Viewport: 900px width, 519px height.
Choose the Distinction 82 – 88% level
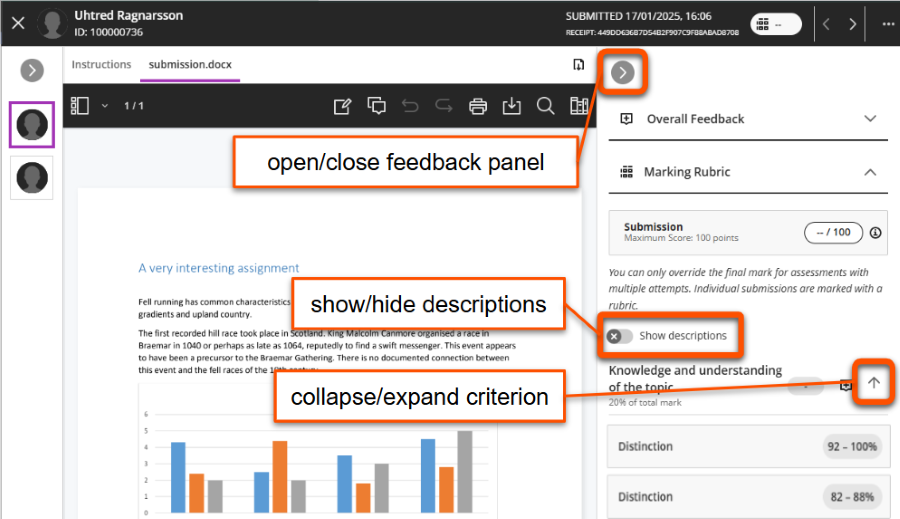747,496
